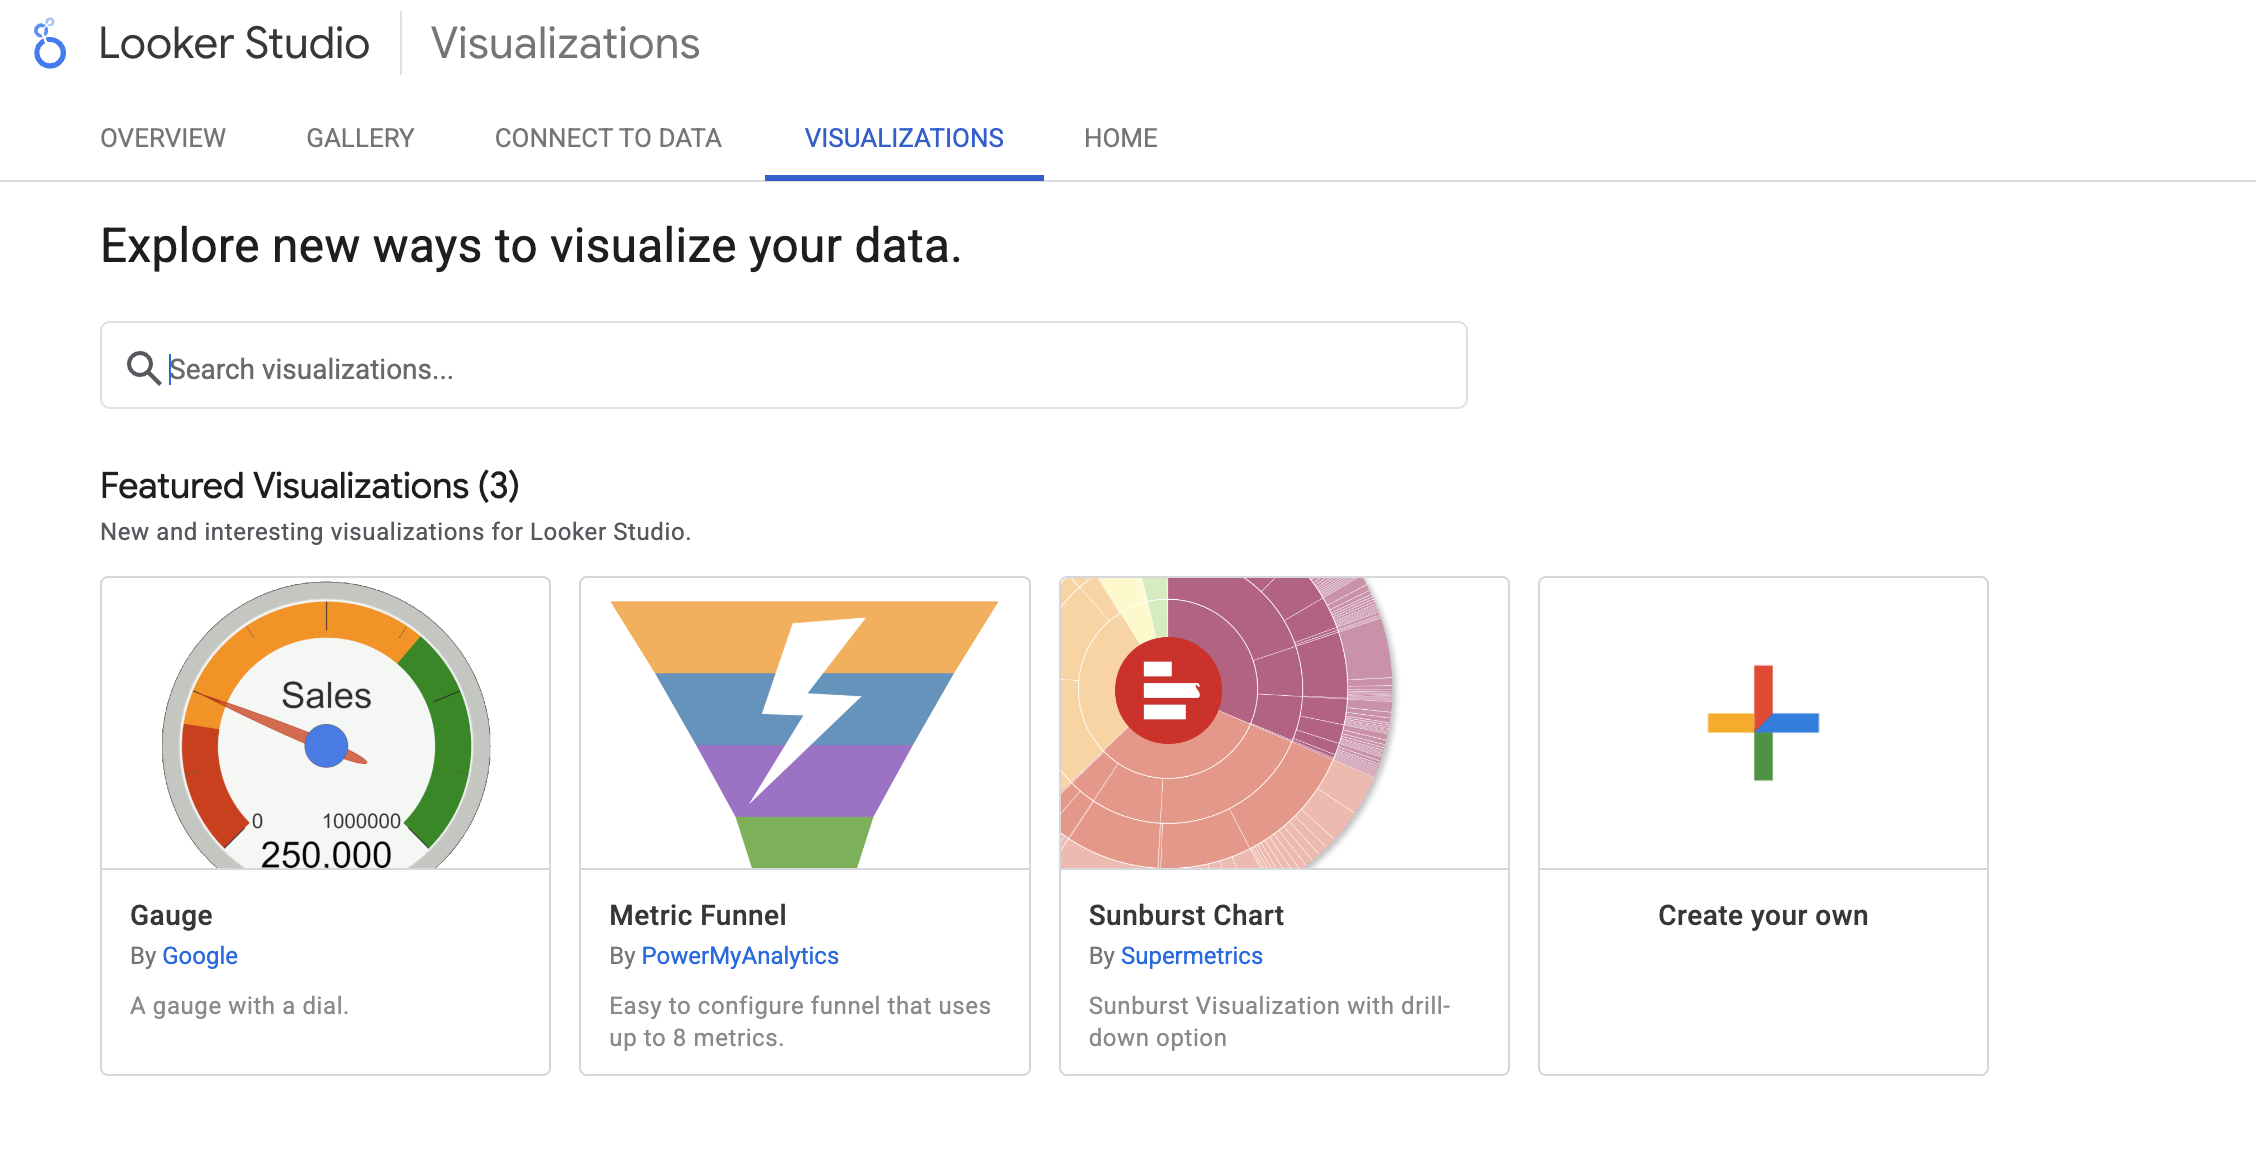Open the Connect to Data tab
The width and height of the screenshot is (2256, 1150).
coord(608,138)
